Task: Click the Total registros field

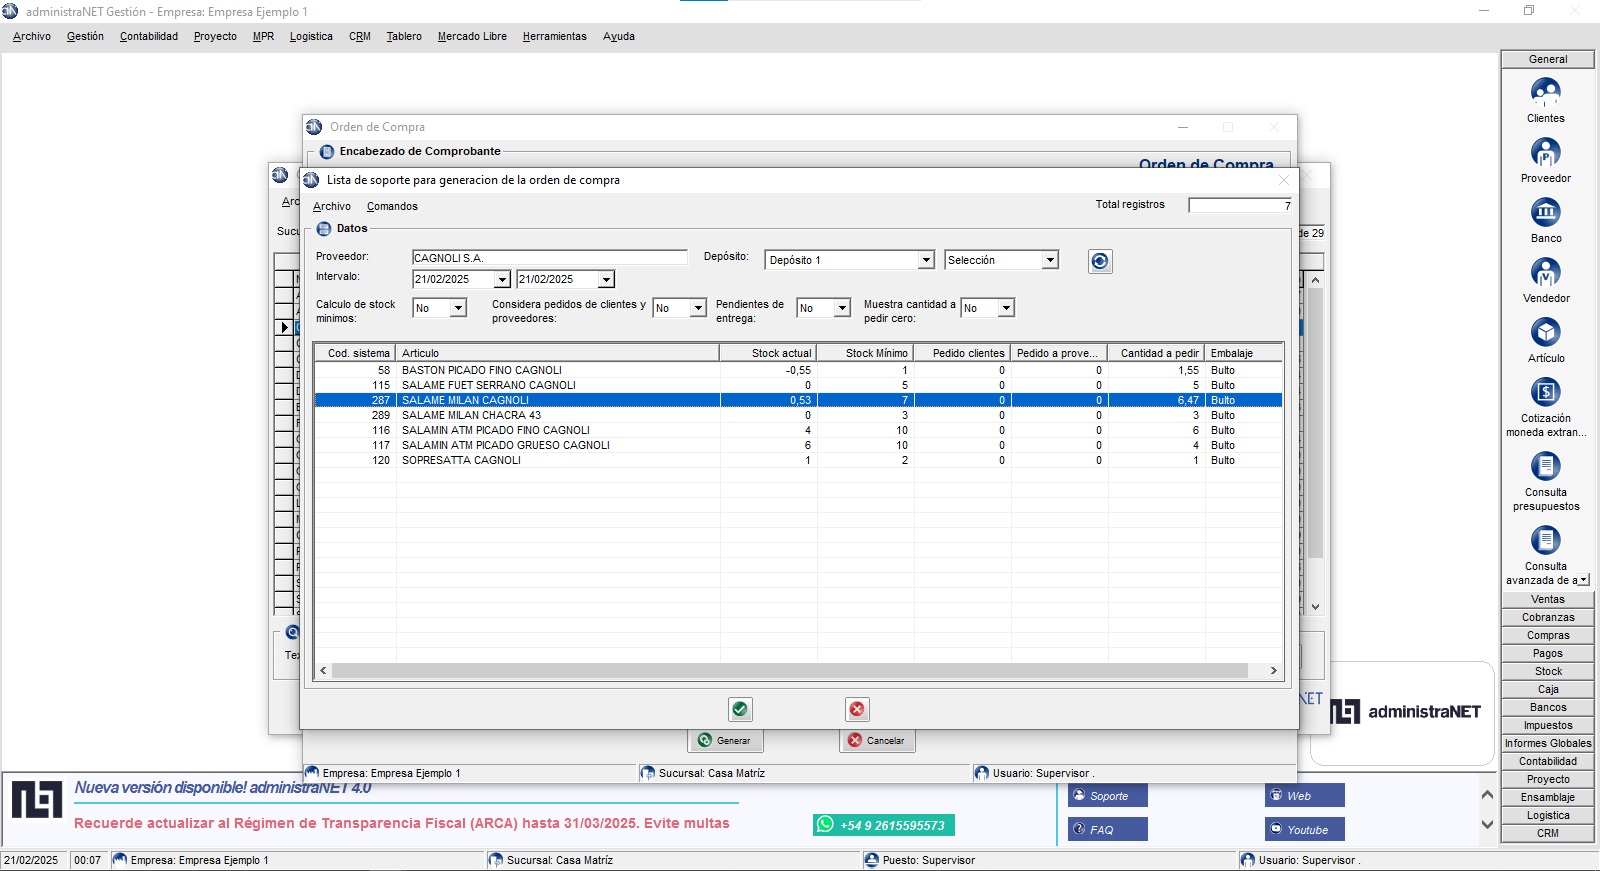Action: [1241, 205]
